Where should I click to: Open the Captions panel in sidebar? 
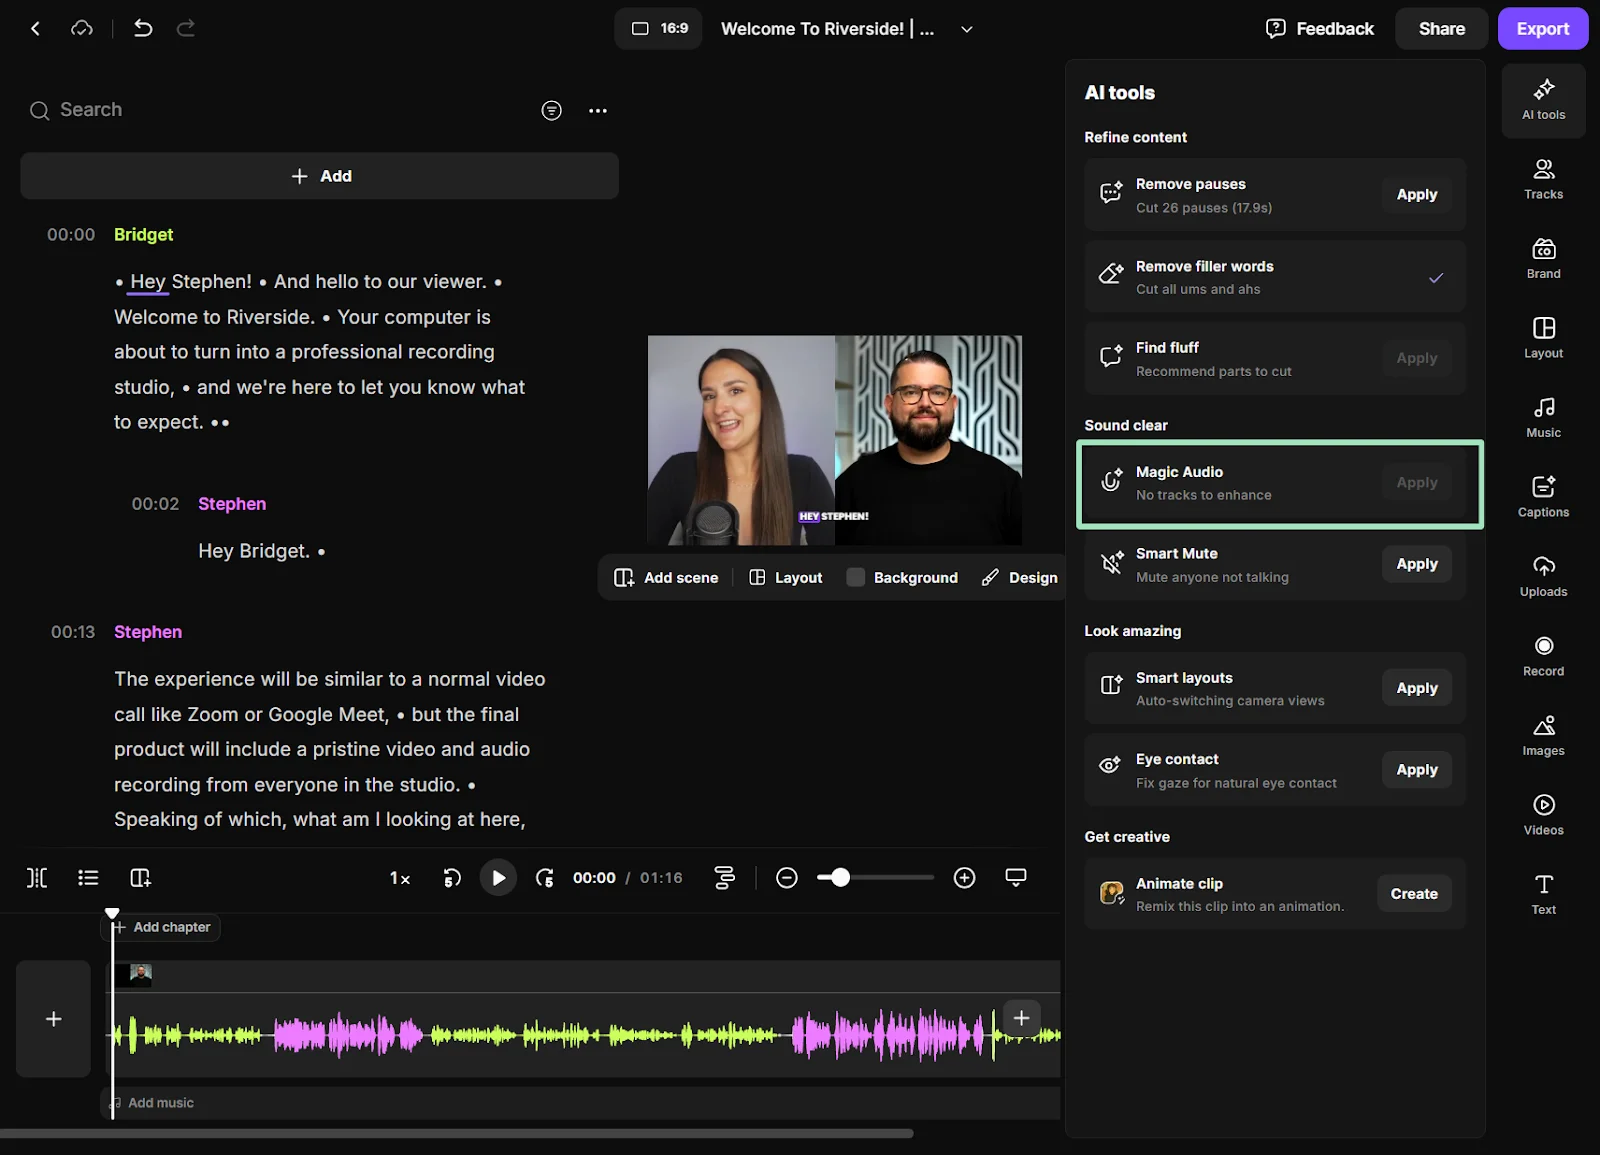pos(1543,496)
